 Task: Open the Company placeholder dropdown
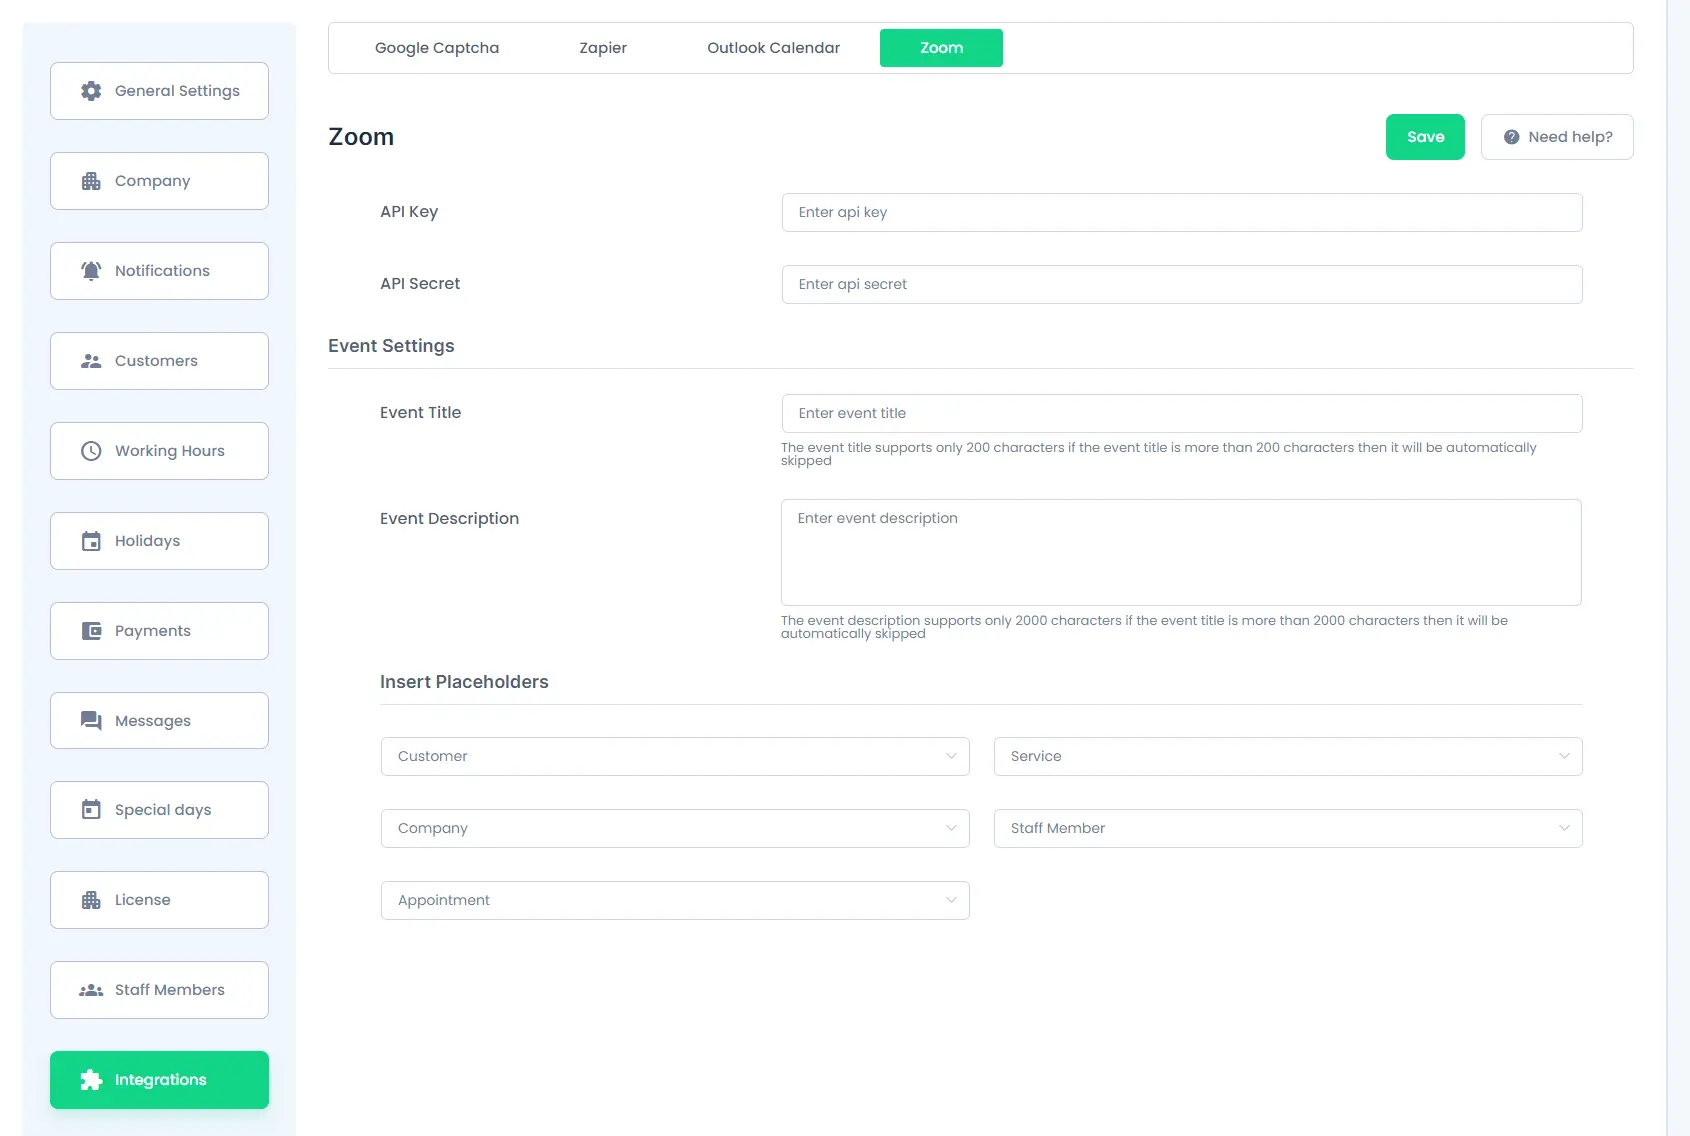tap(675, 829)
